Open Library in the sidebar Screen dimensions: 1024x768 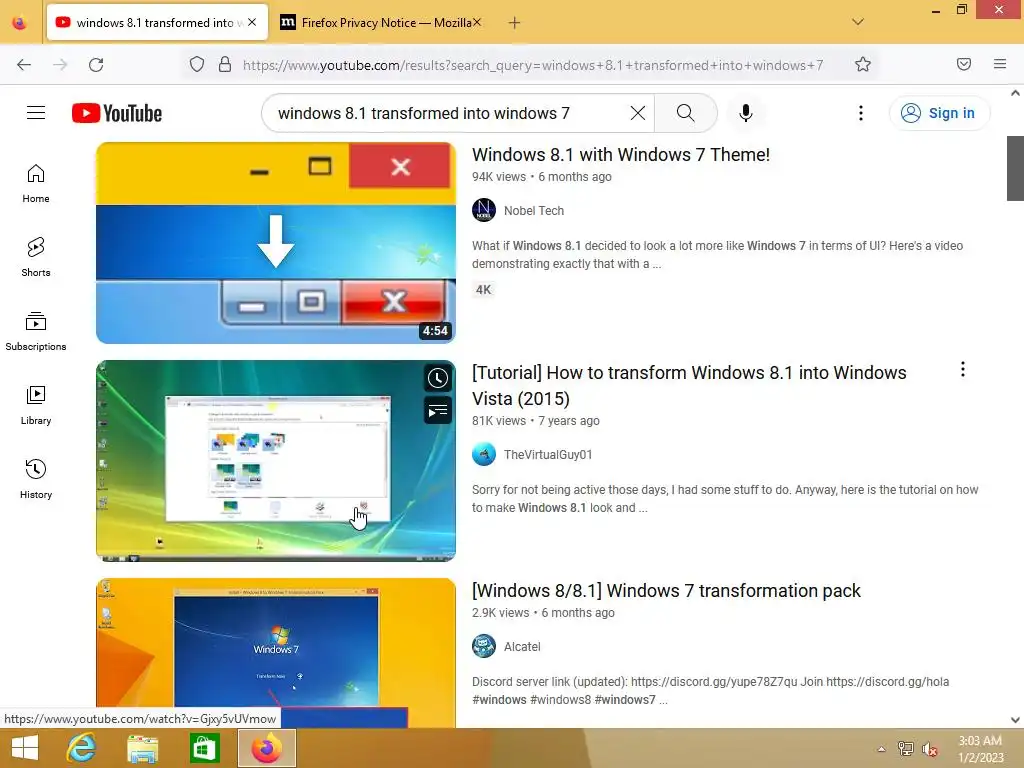pos(36,406)
